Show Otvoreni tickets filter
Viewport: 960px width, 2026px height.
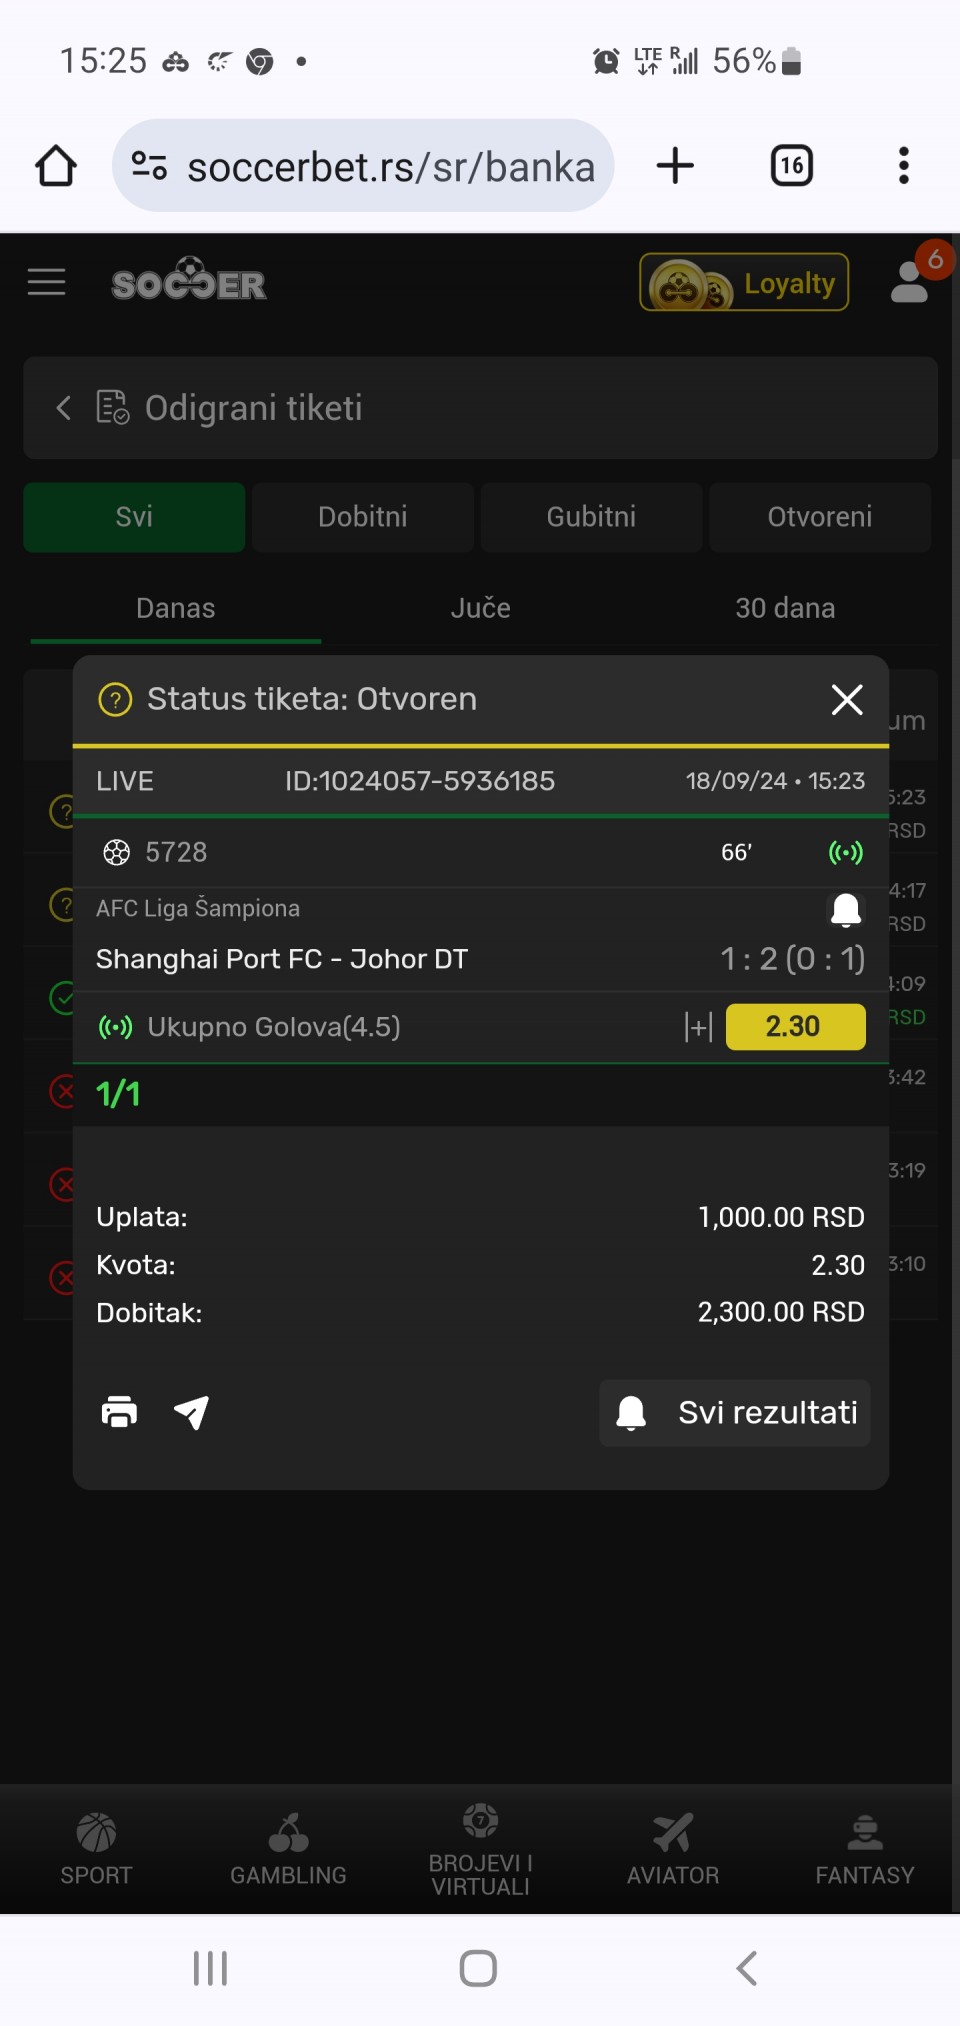point(820,517)
